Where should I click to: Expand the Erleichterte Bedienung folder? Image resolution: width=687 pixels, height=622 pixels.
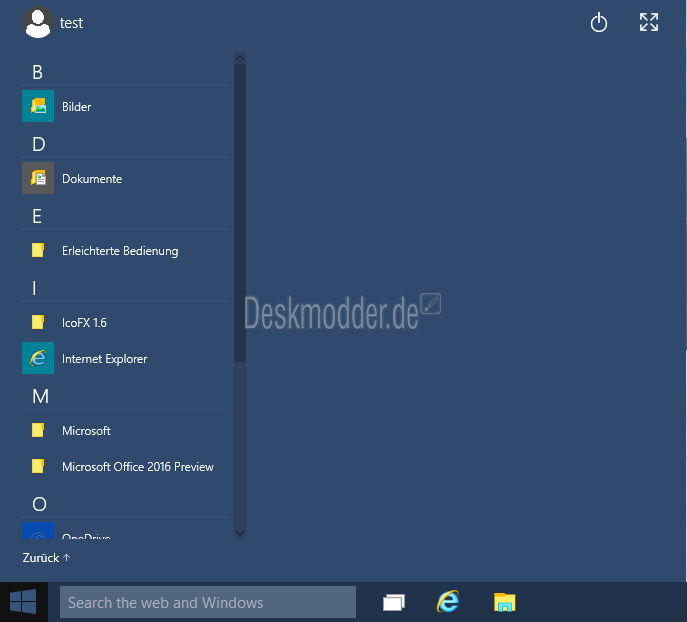120,251
